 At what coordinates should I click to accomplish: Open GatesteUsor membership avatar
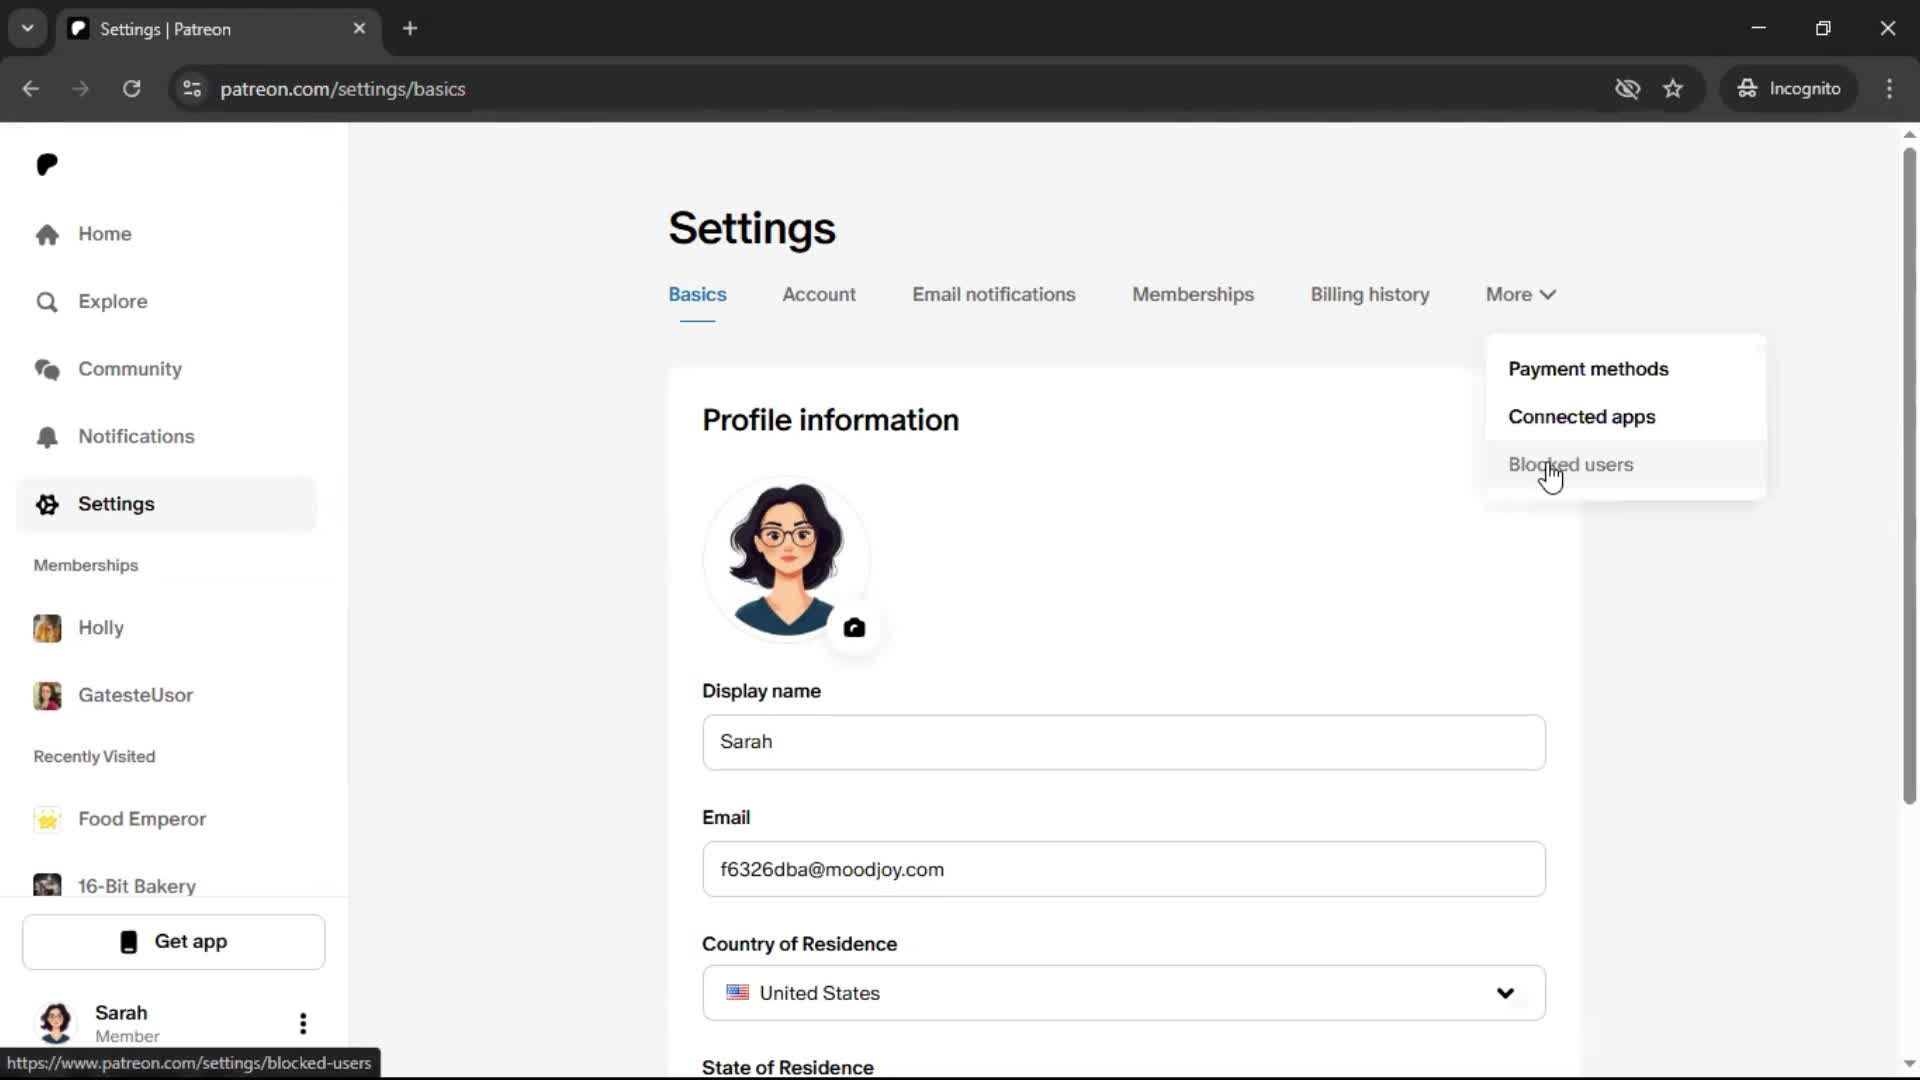tap(47, 695)
